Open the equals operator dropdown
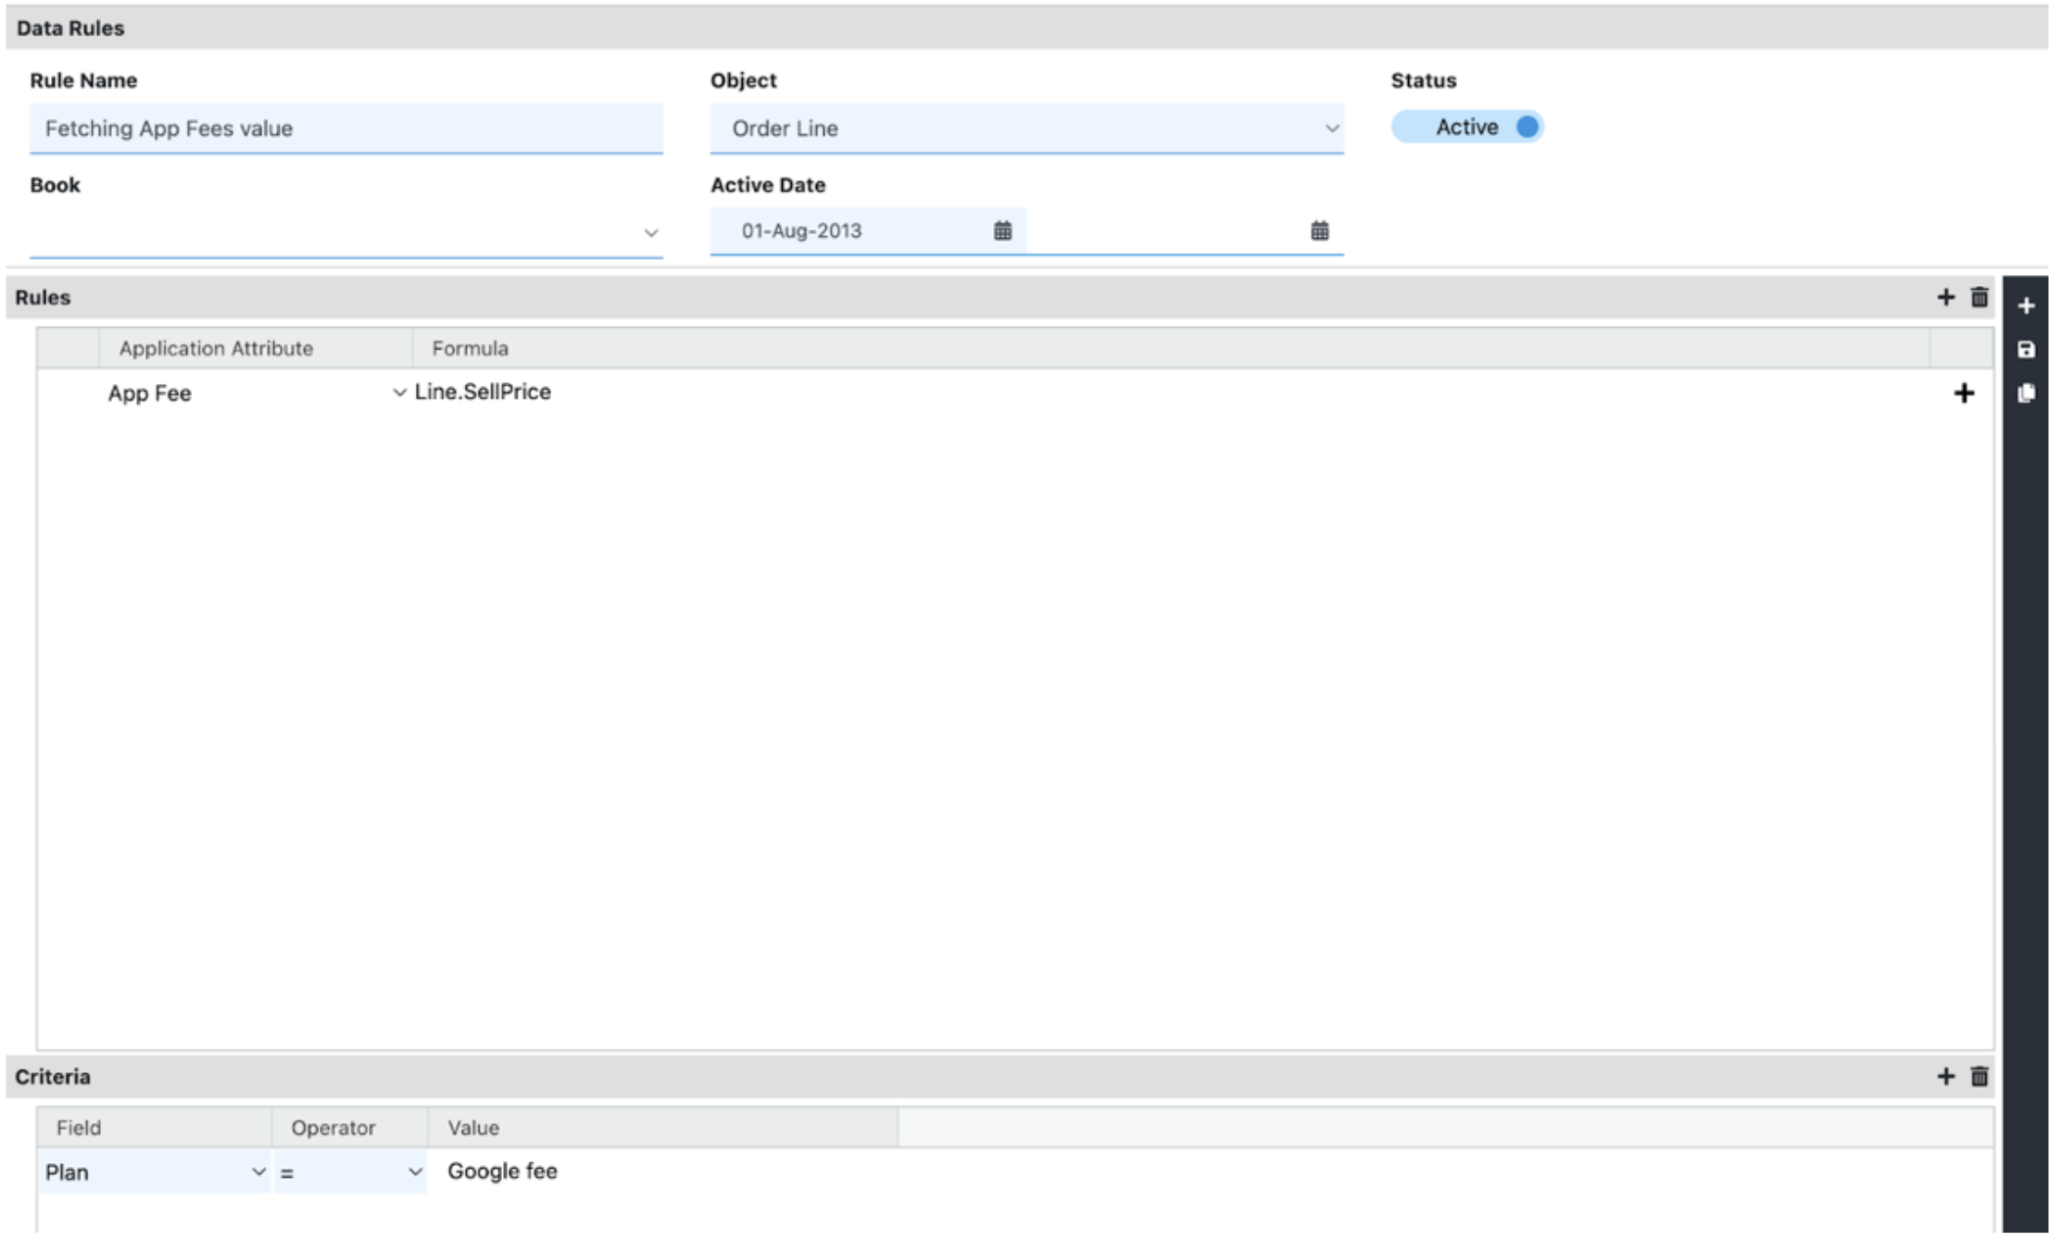2052x1234 pixels. pos(350,1172)
